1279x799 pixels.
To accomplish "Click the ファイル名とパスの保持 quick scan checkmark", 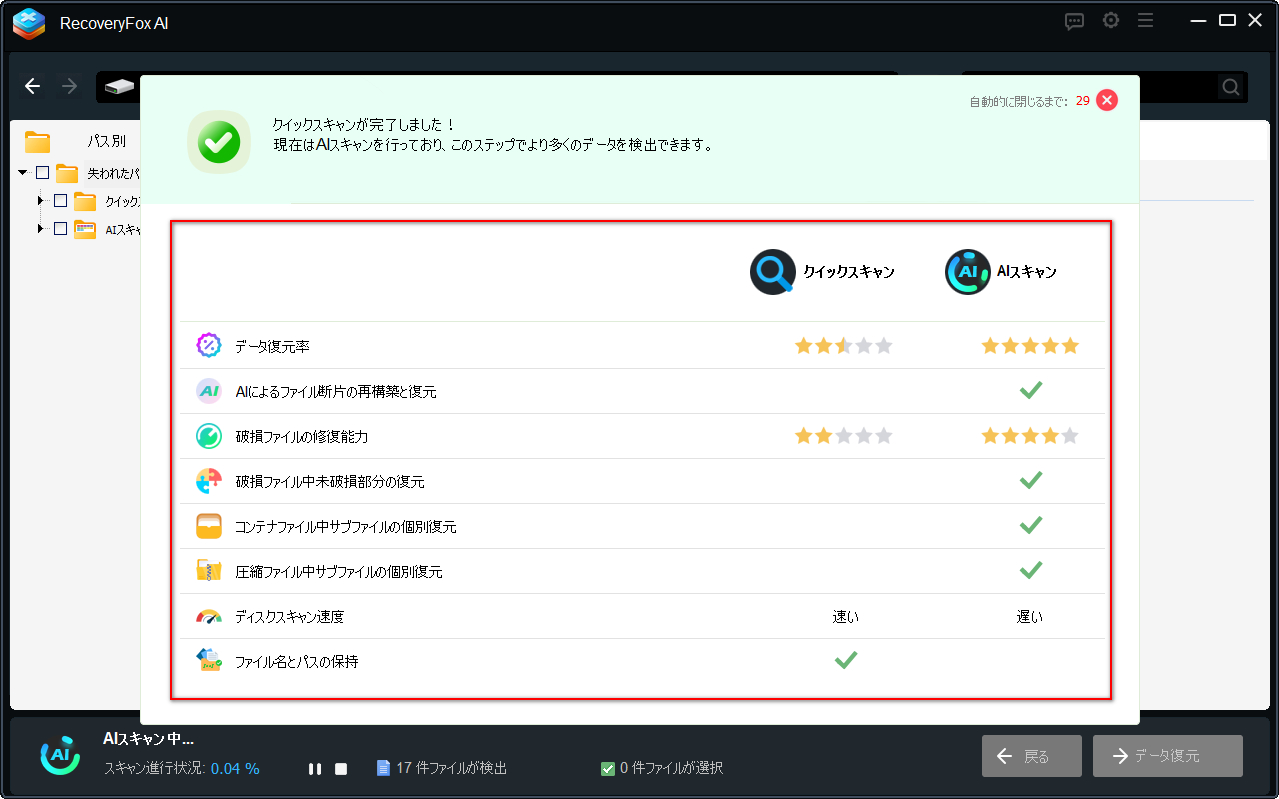I will [x=846, y=660].
